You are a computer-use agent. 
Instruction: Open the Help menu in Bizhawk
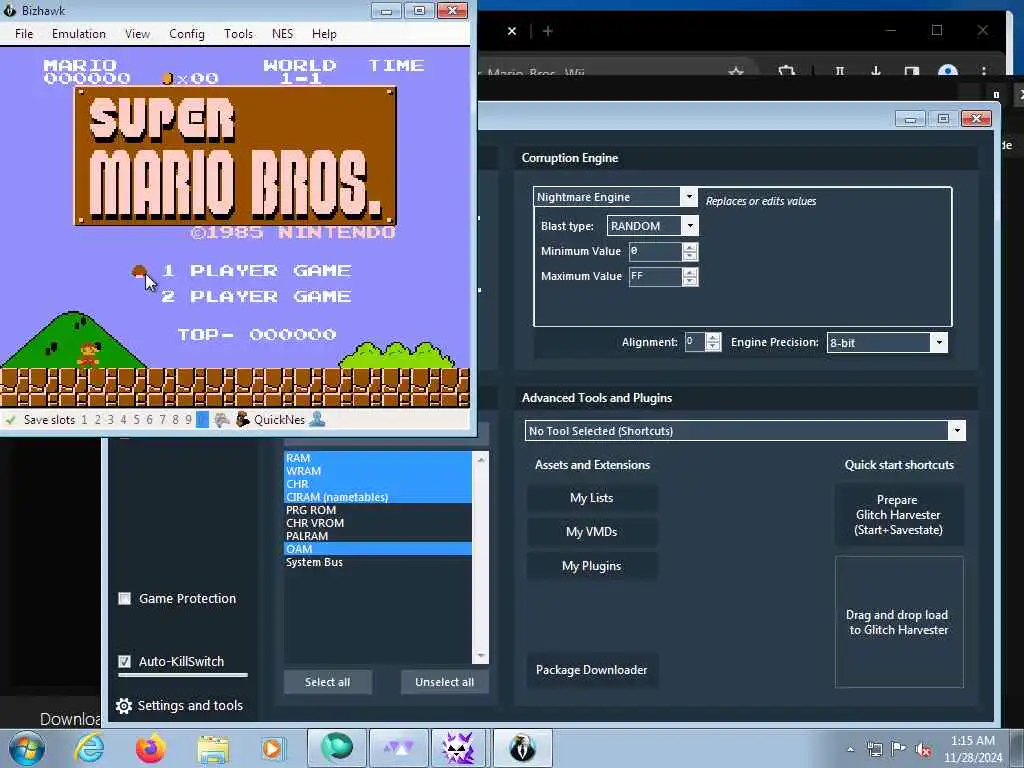coord(324,34)
